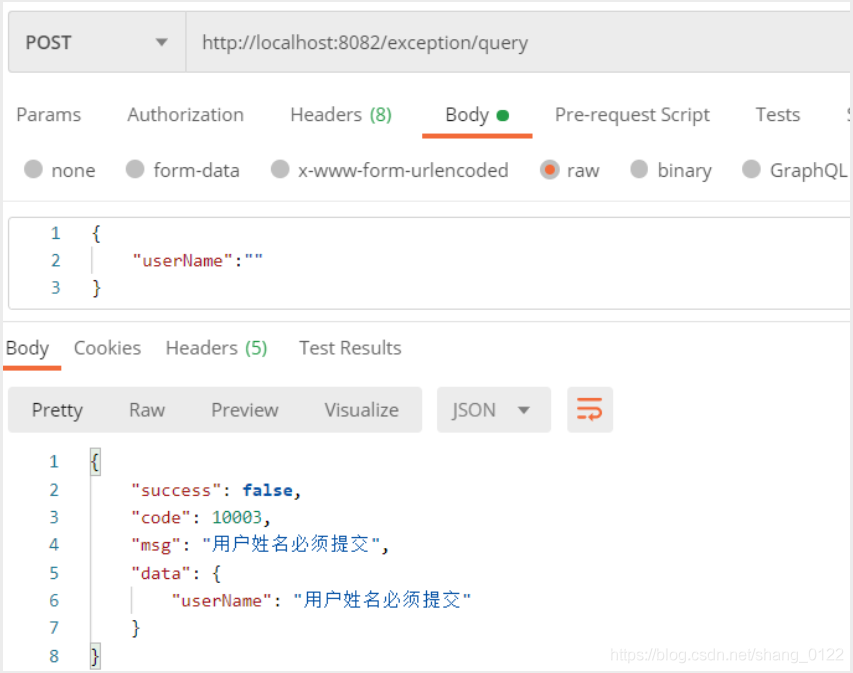Toggle the word wrap icon button
The image size is (853, 673).
click(590, 410)
